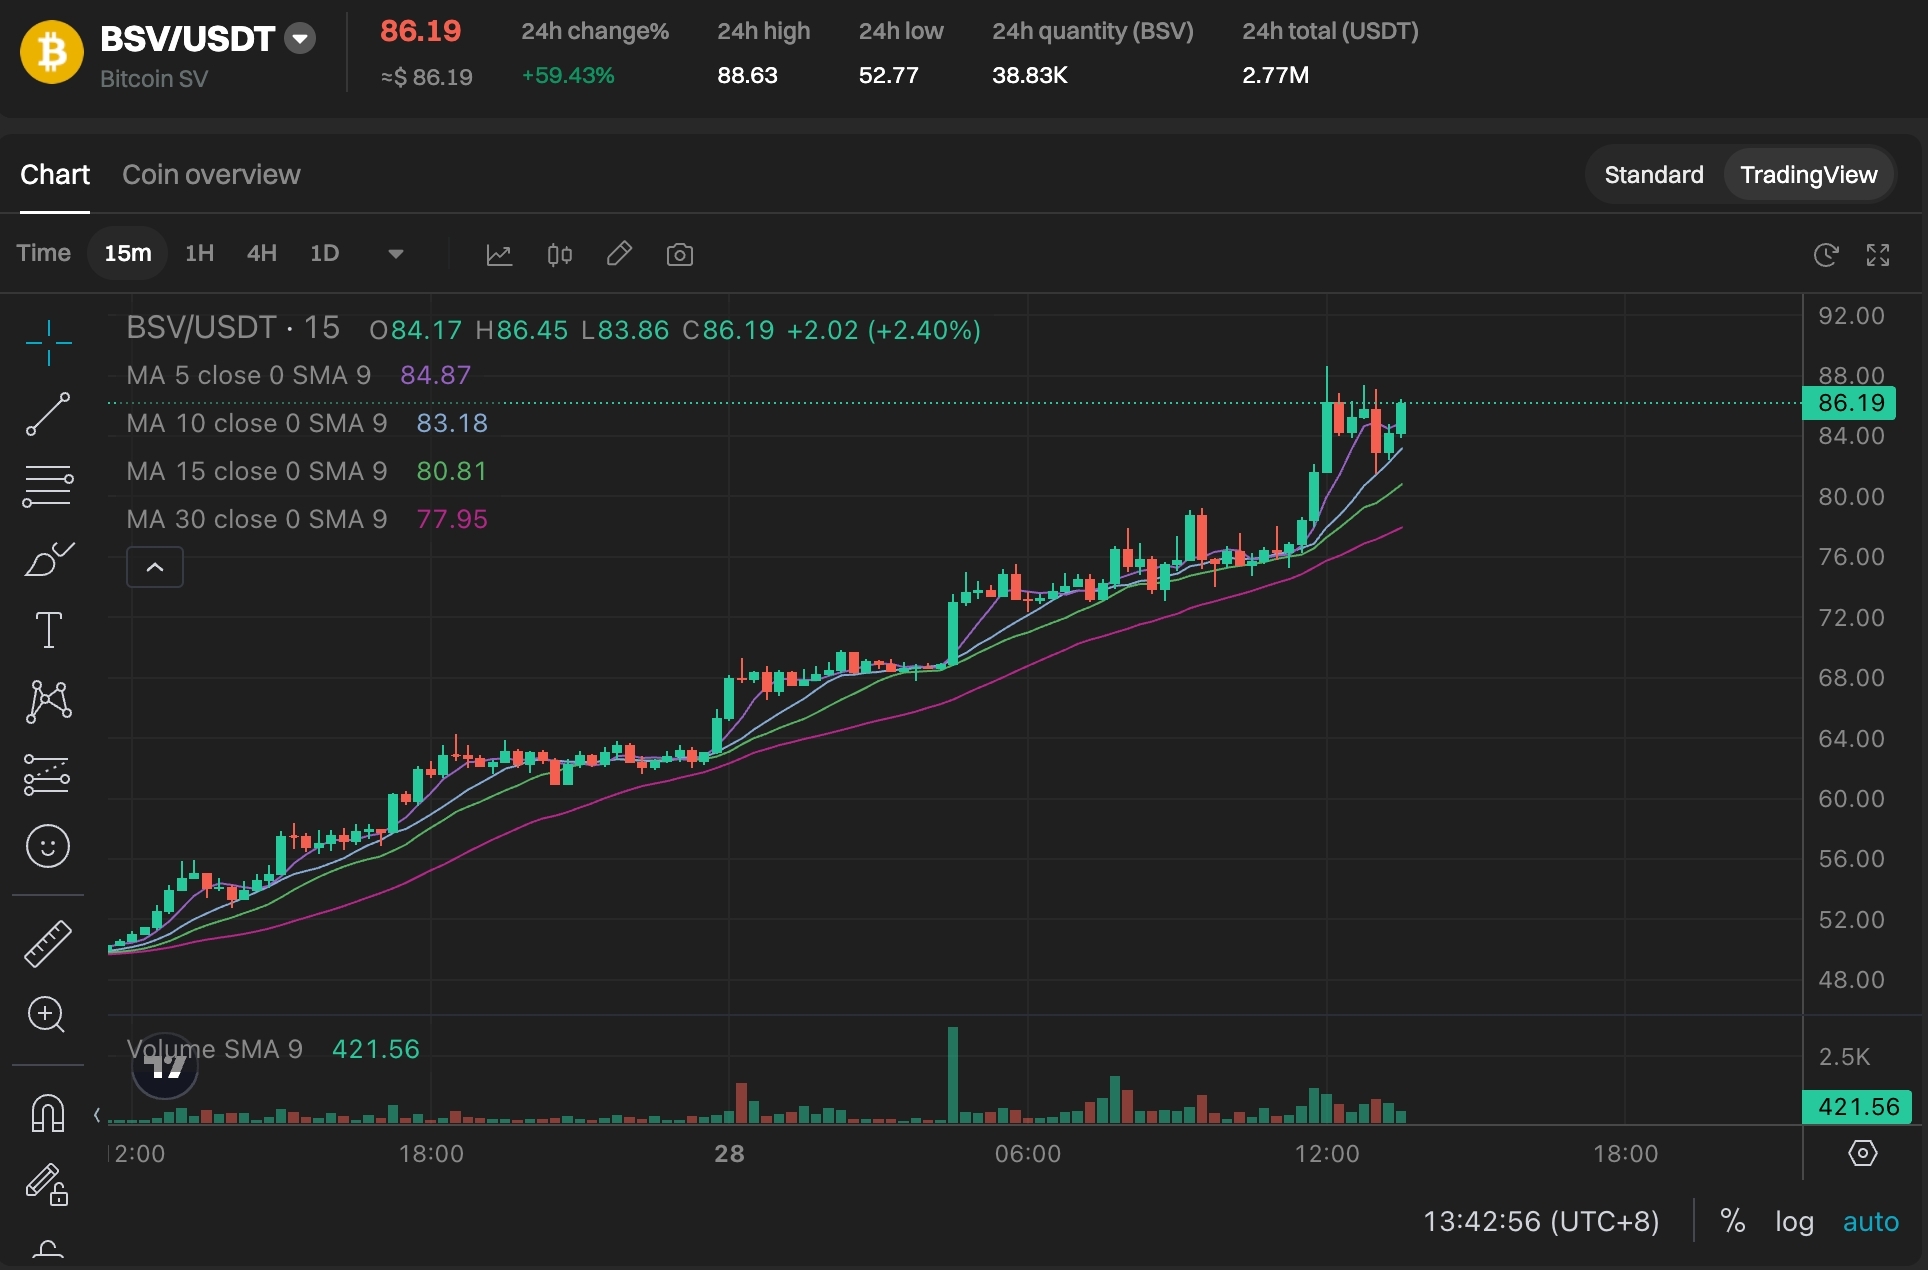Expand the left toolbar collapse arrow
This screenshot has height=1270, width=1928.
97,1114
